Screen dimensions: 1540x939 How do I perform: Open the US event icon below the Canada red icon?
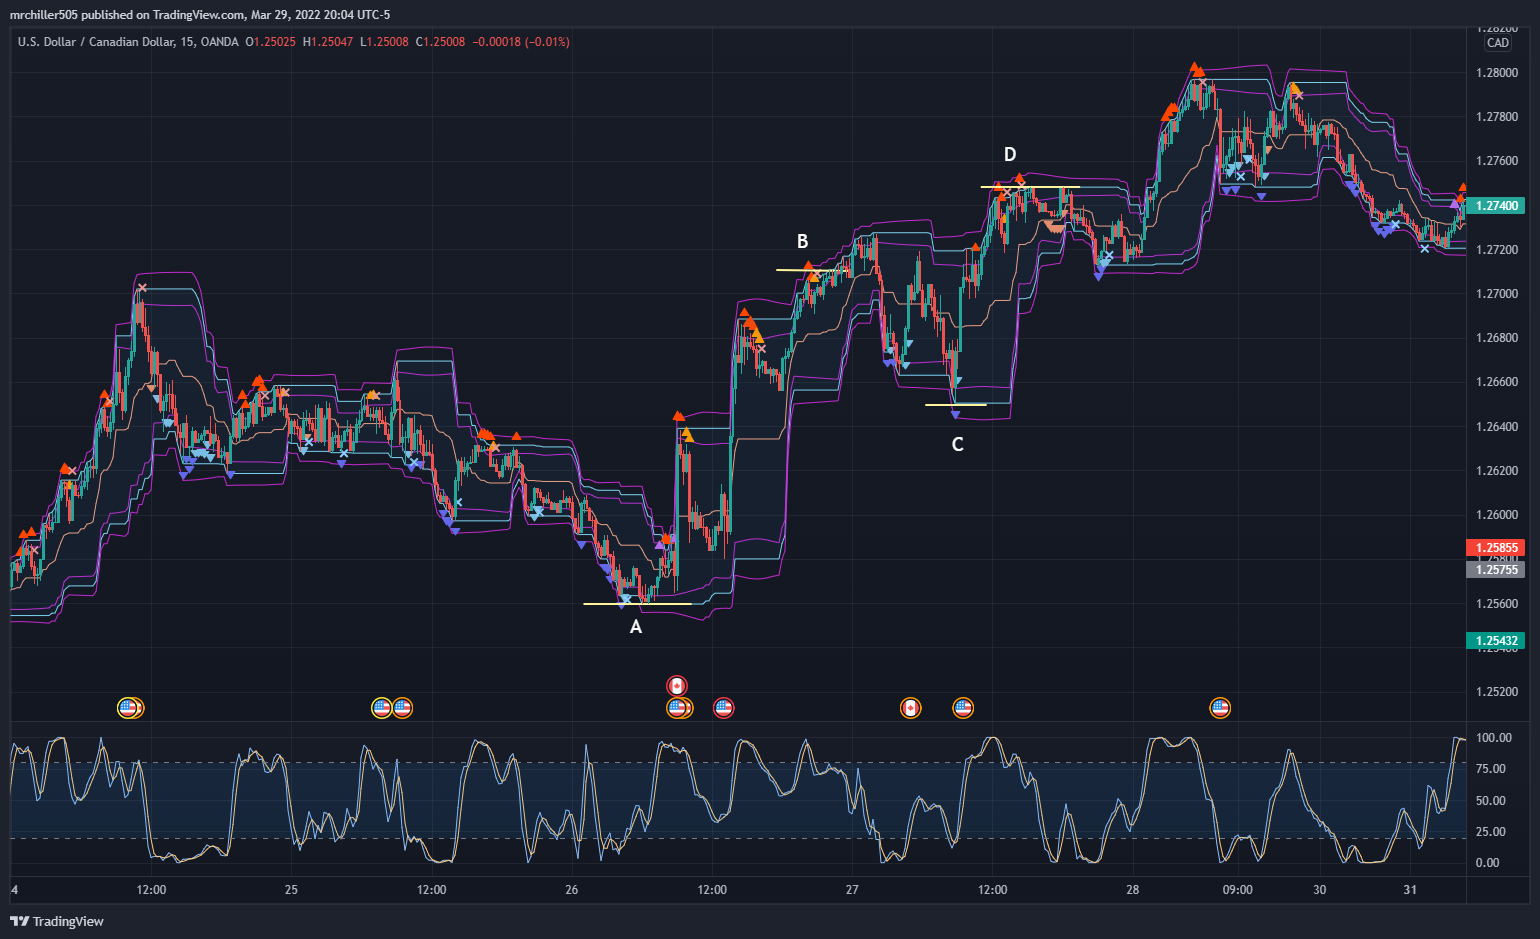pyautogui.click(x=677, y=708)
